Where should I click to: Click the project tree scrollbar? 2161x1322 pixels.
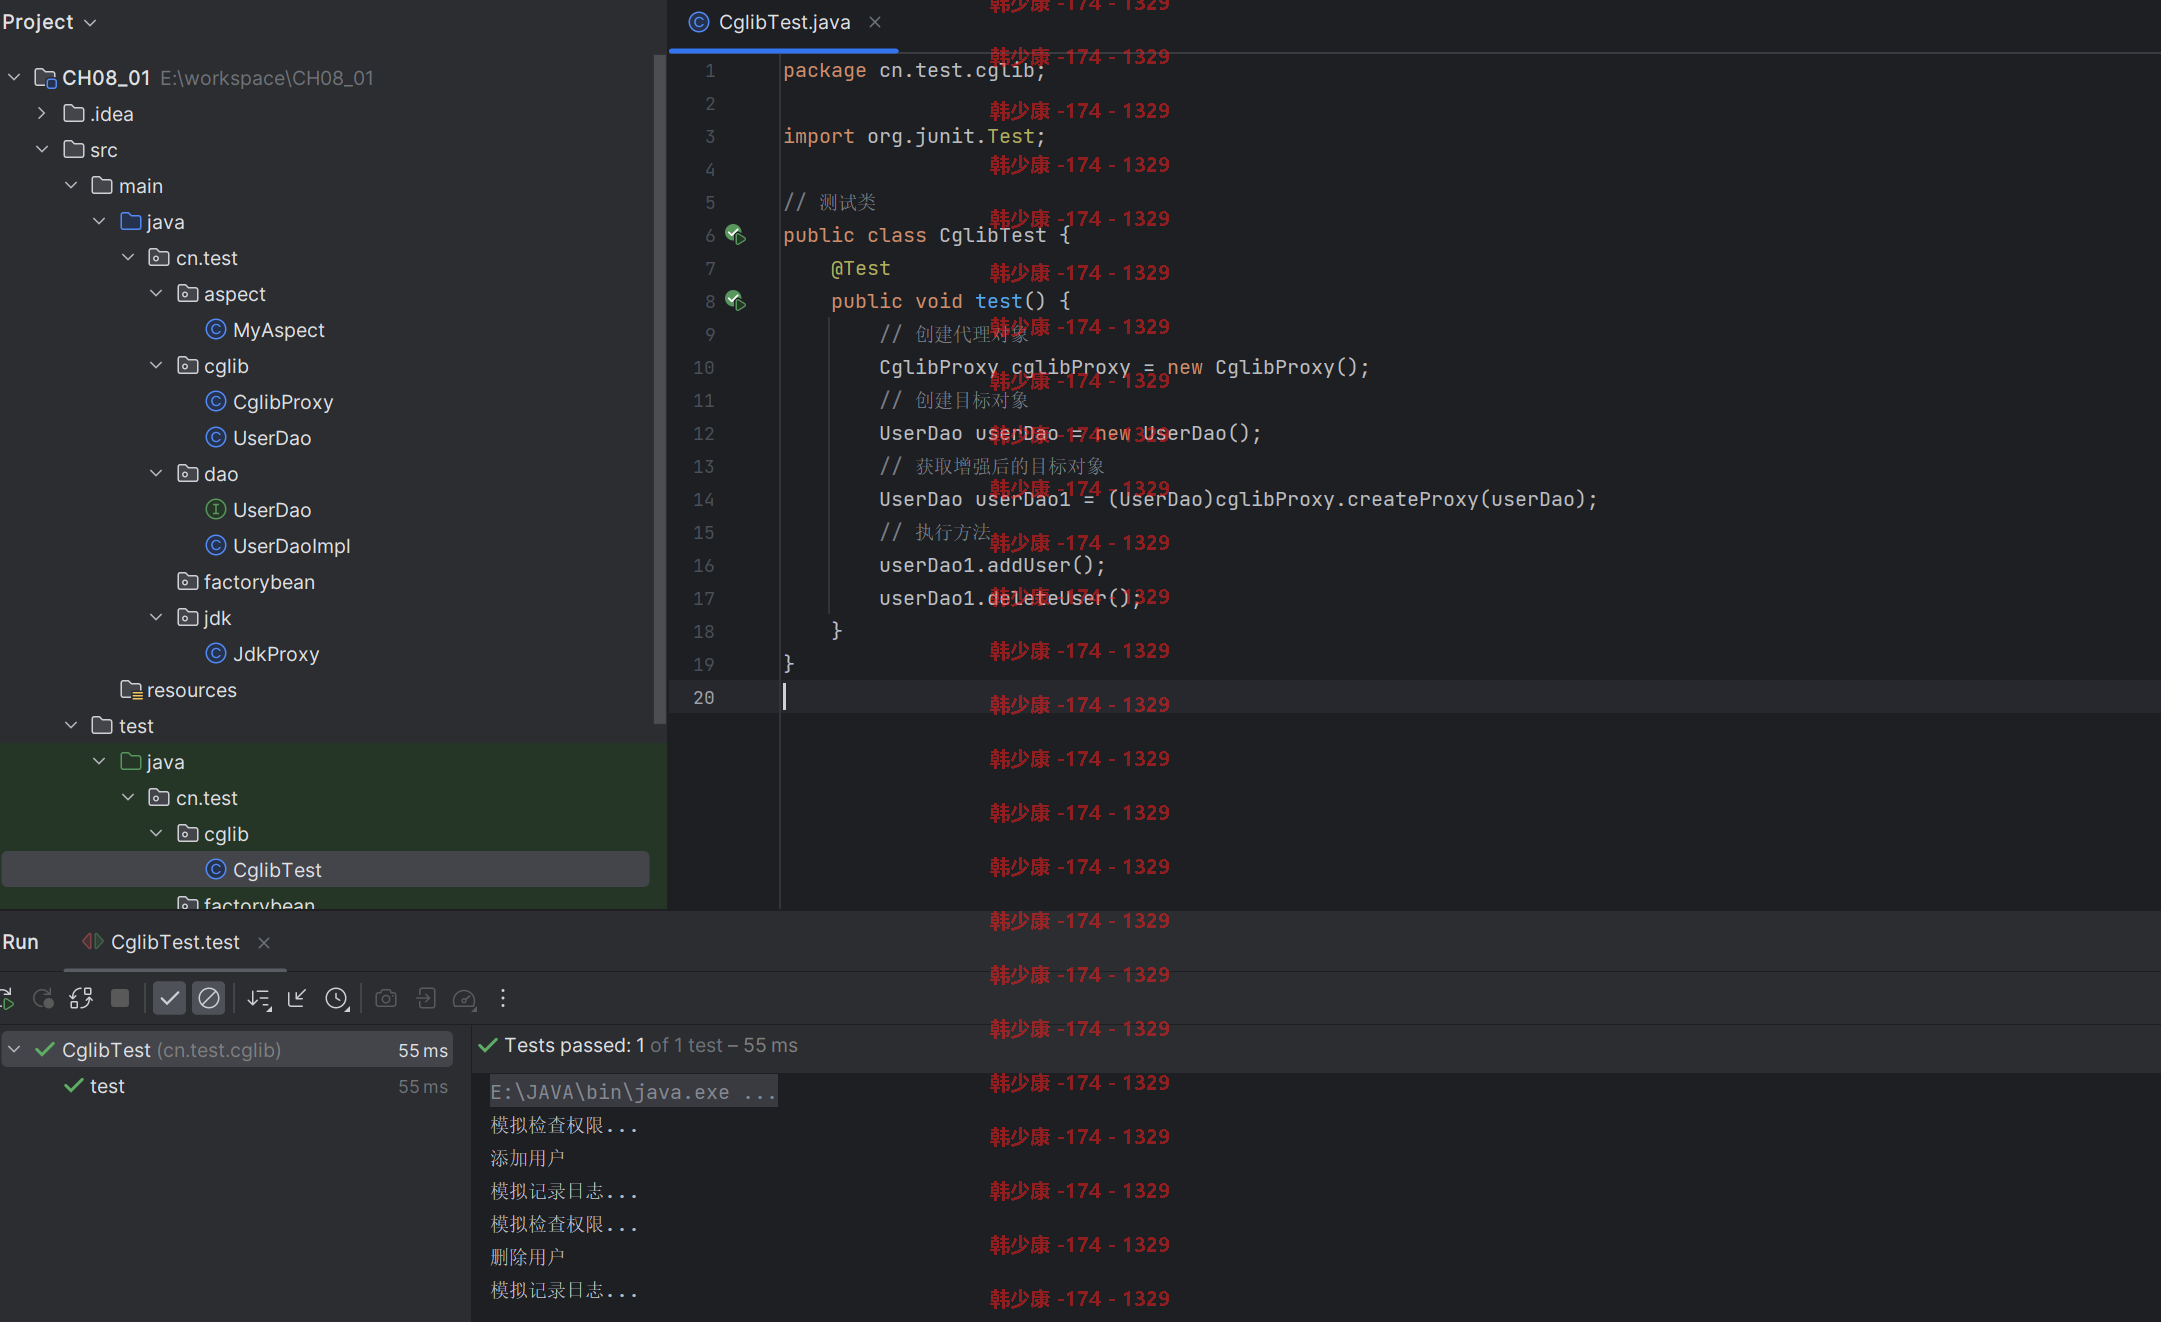tap(659, 390)
